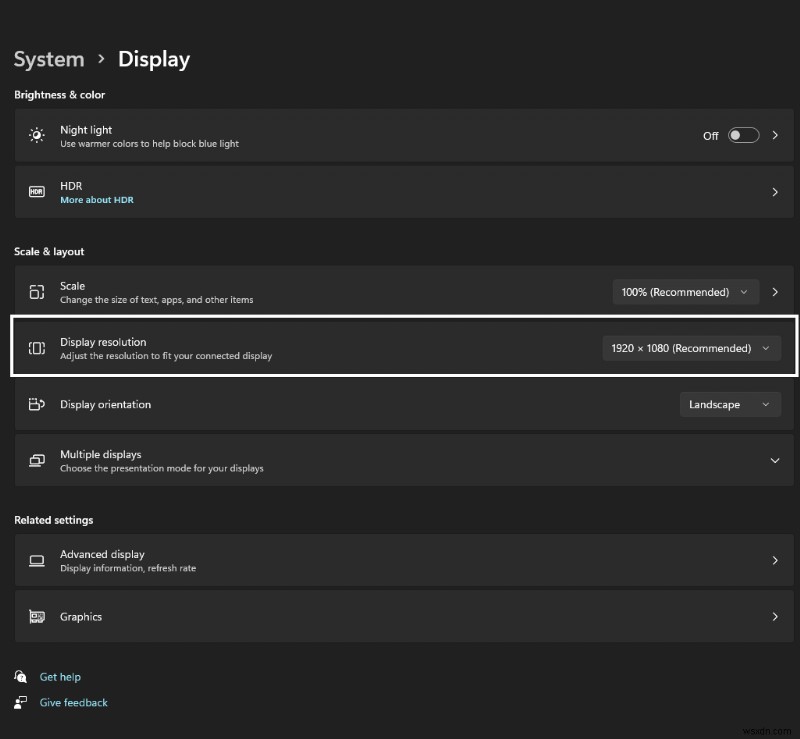
Task: Open the Display resolution dropdown
Action: click(x=692, y=348)
